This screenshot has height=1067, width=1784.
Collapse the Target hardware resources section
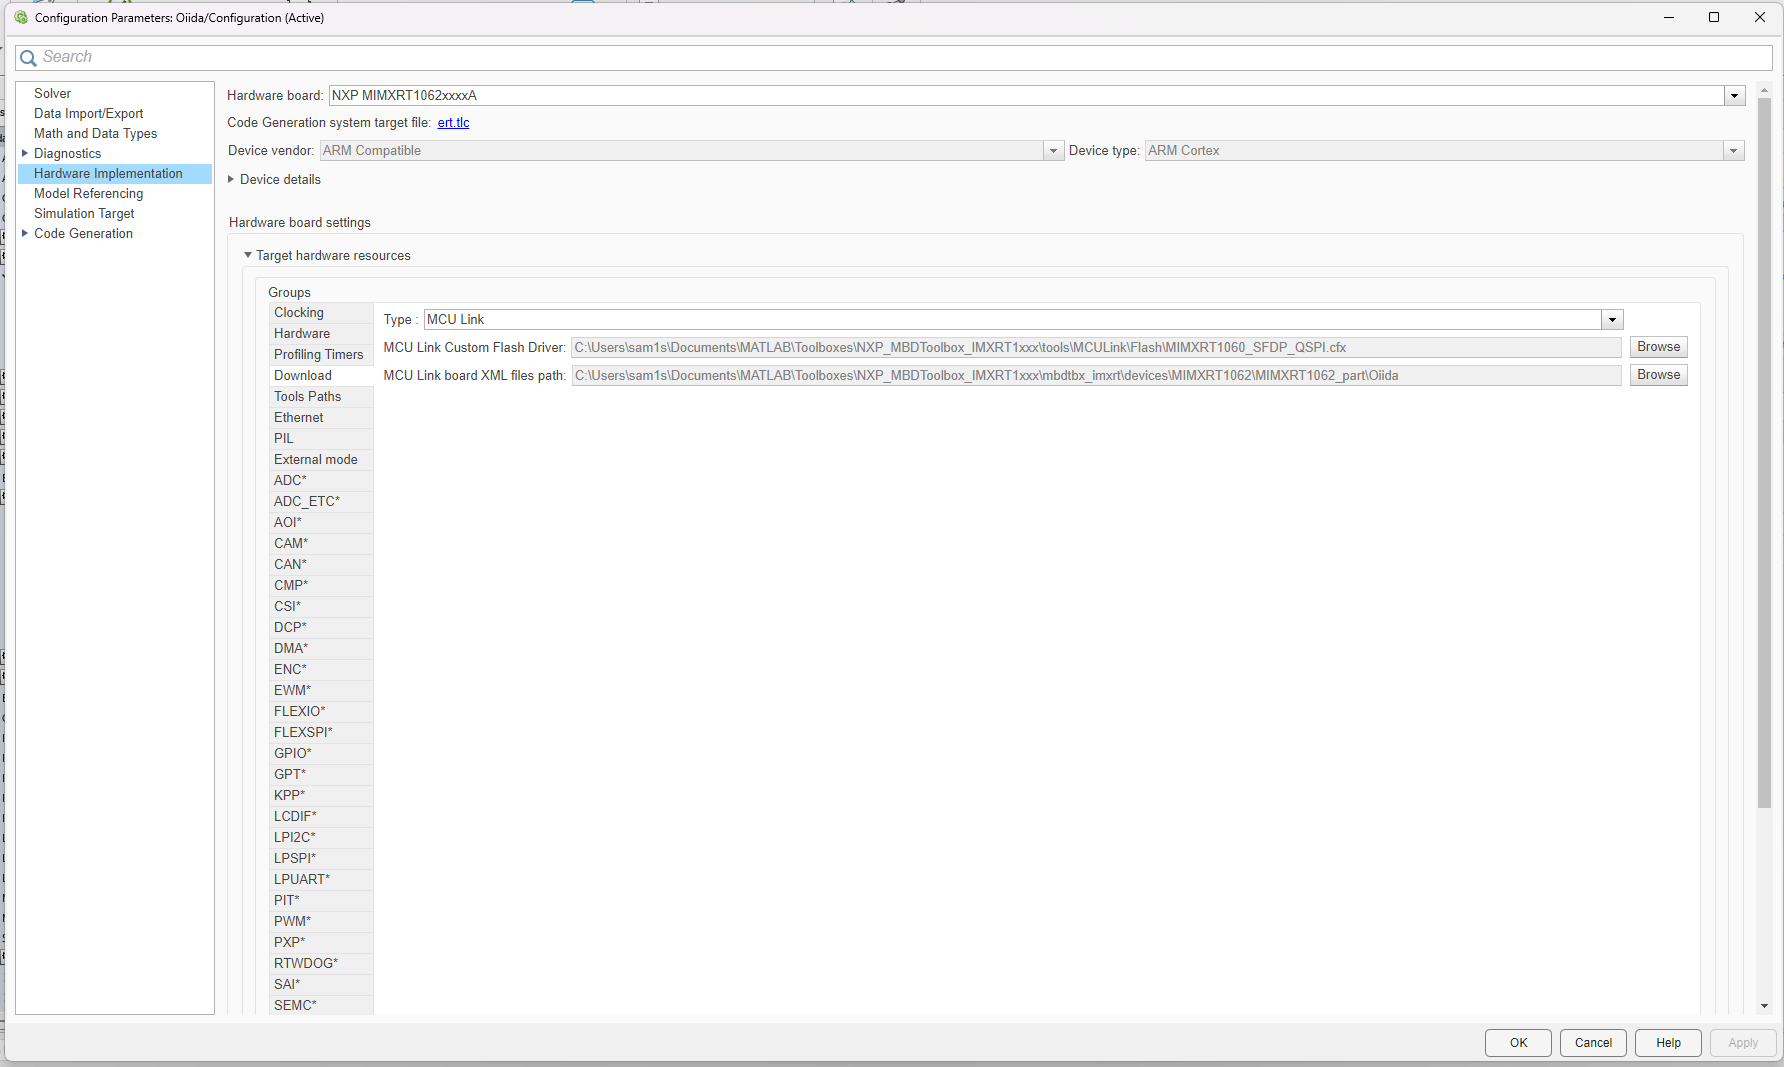click(248, 255)
